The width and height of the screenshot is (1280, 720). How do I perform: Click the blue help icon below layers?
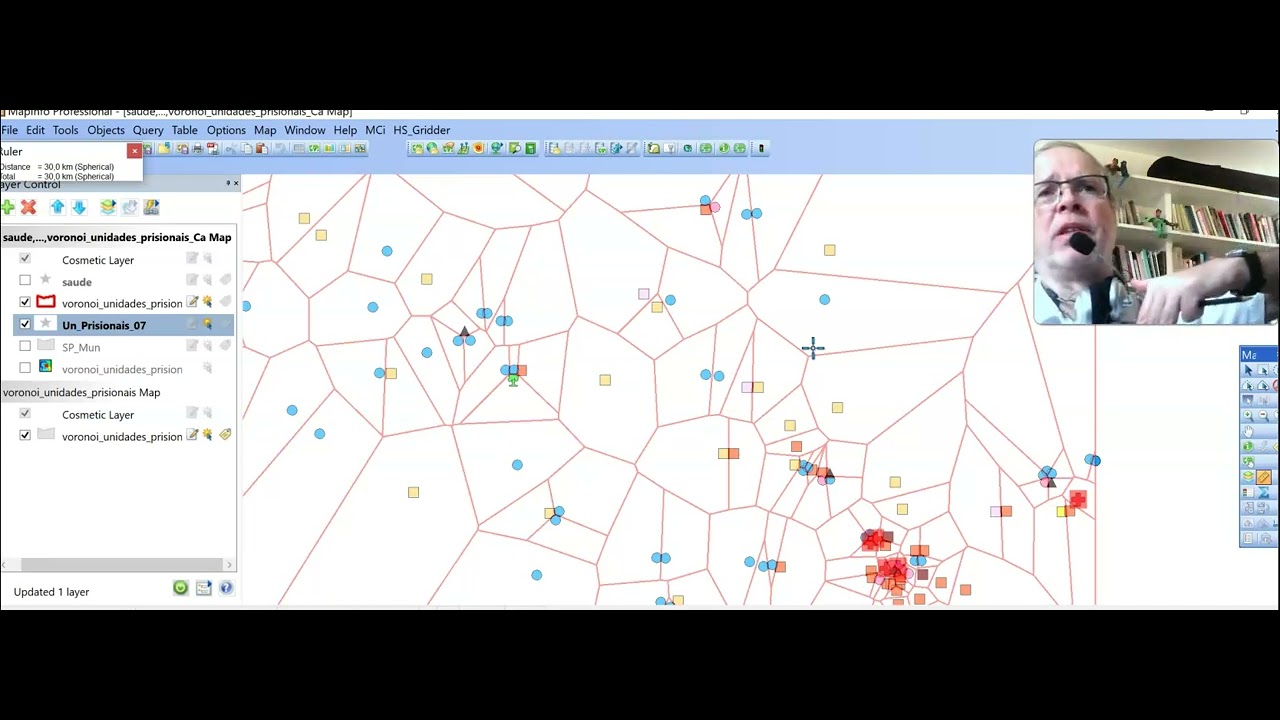click(x=226, y=588)
